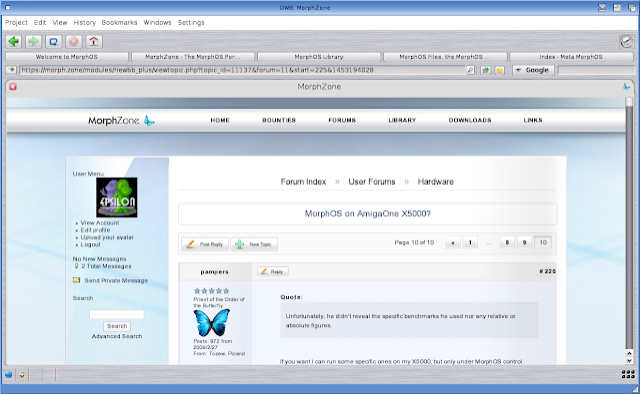Click the star bookmark icon by address bar
The image size is (640, 394).
click(x=500, y=70)
